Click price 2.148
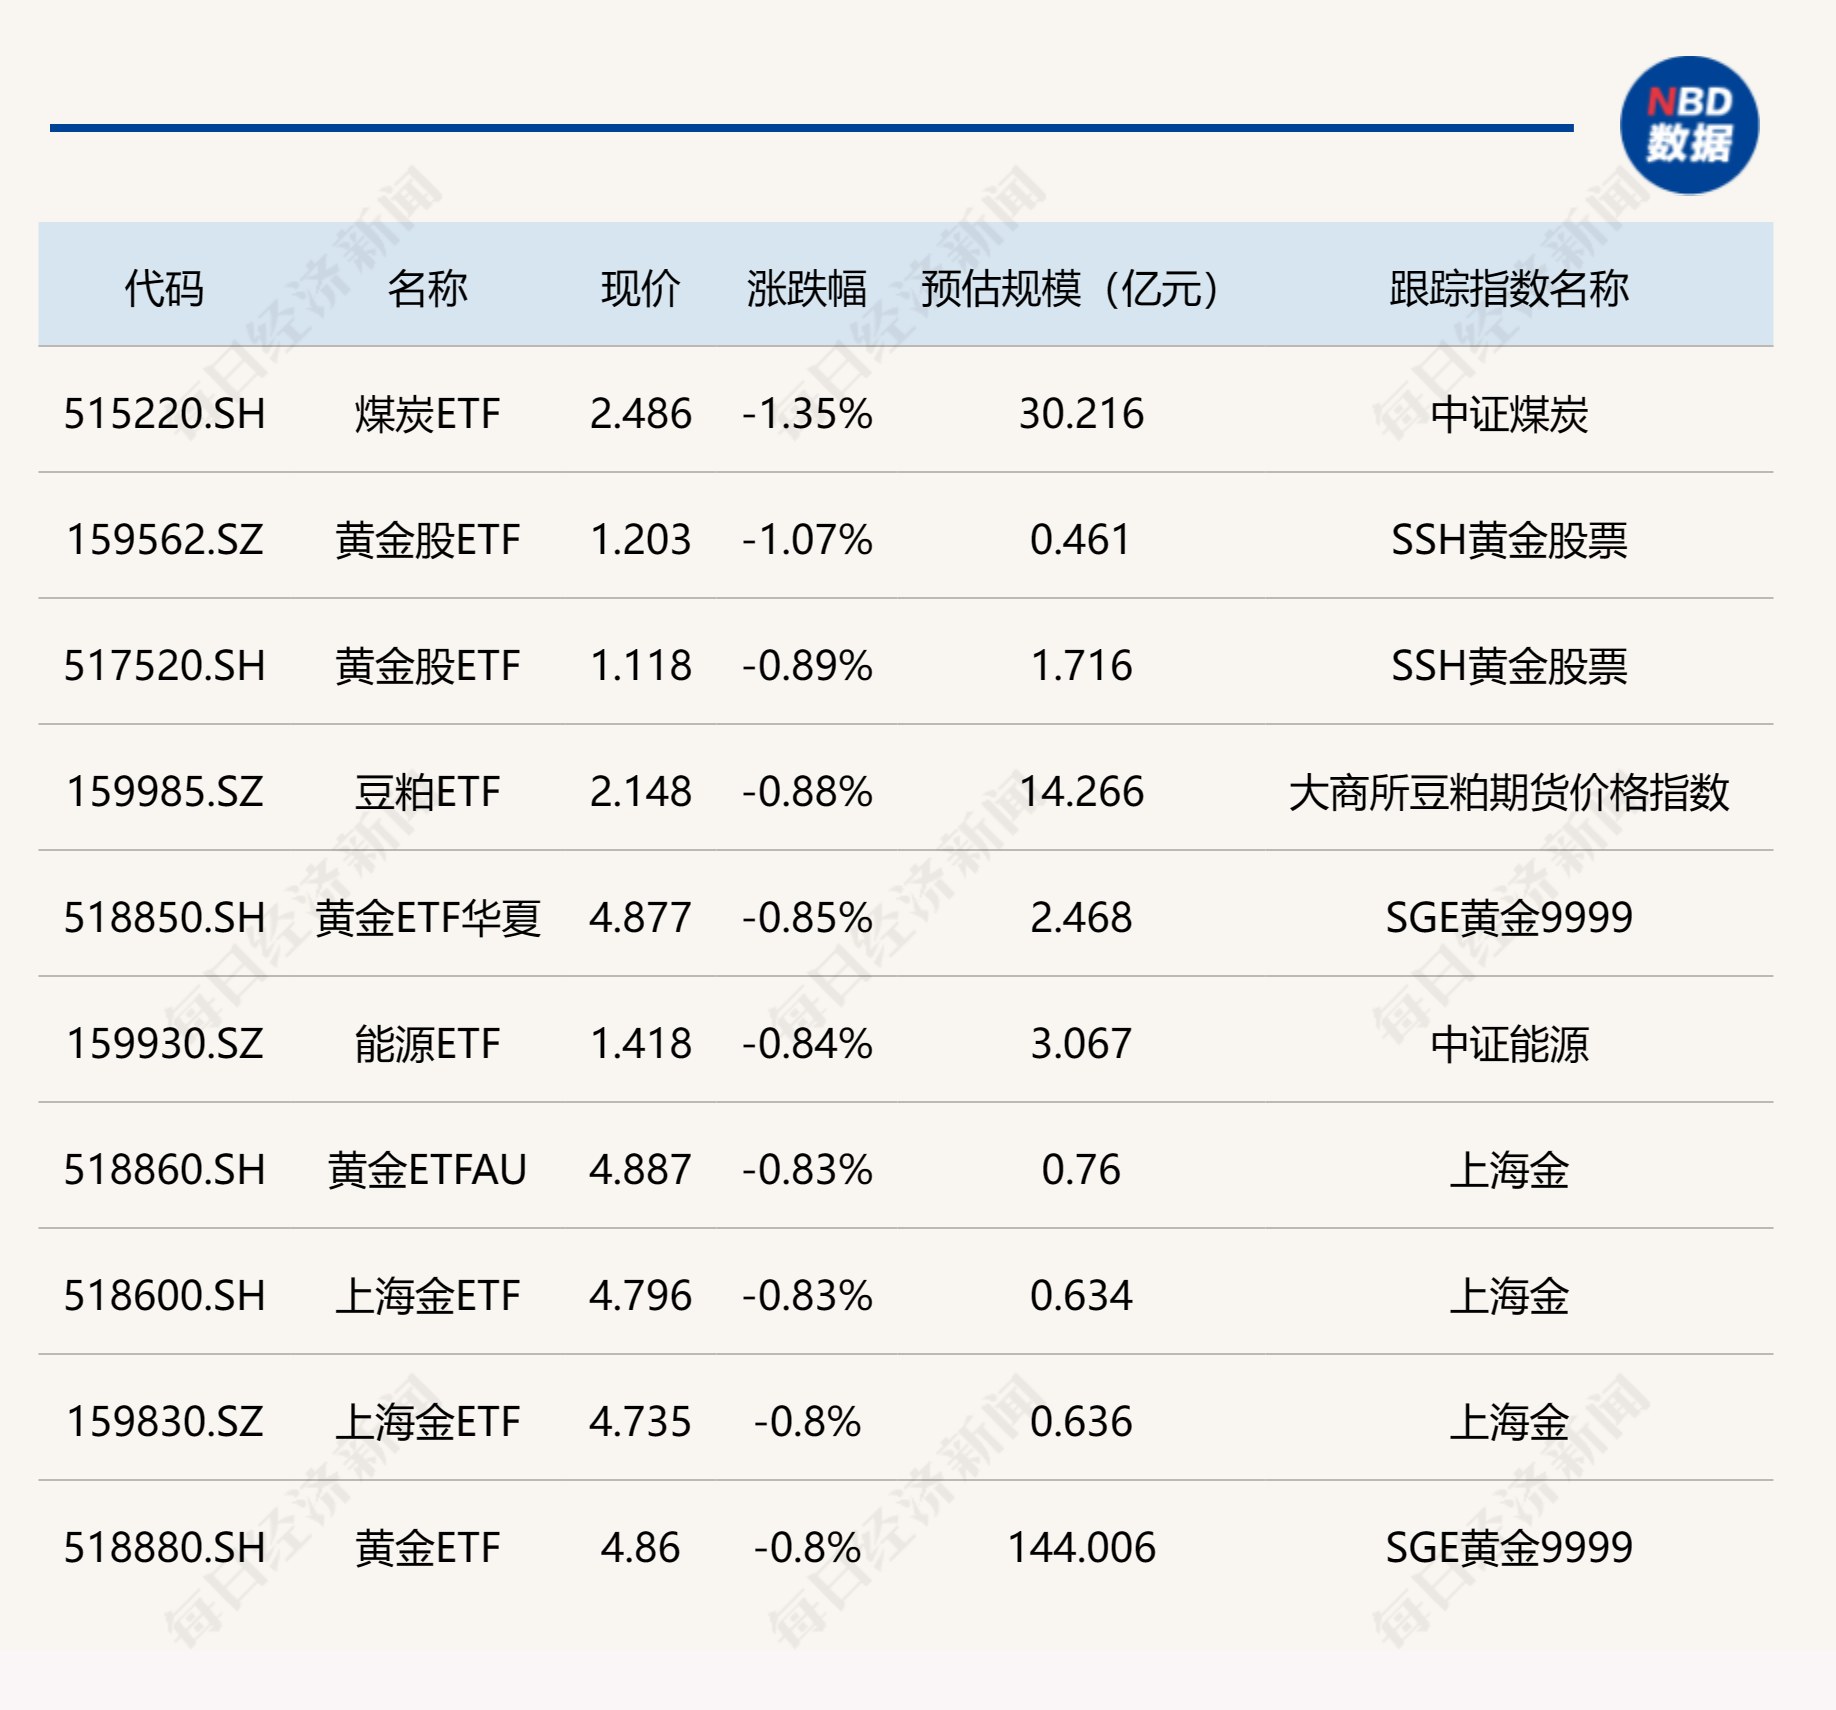Screen dimensions: 1836x1710 [x=640, y=792]
